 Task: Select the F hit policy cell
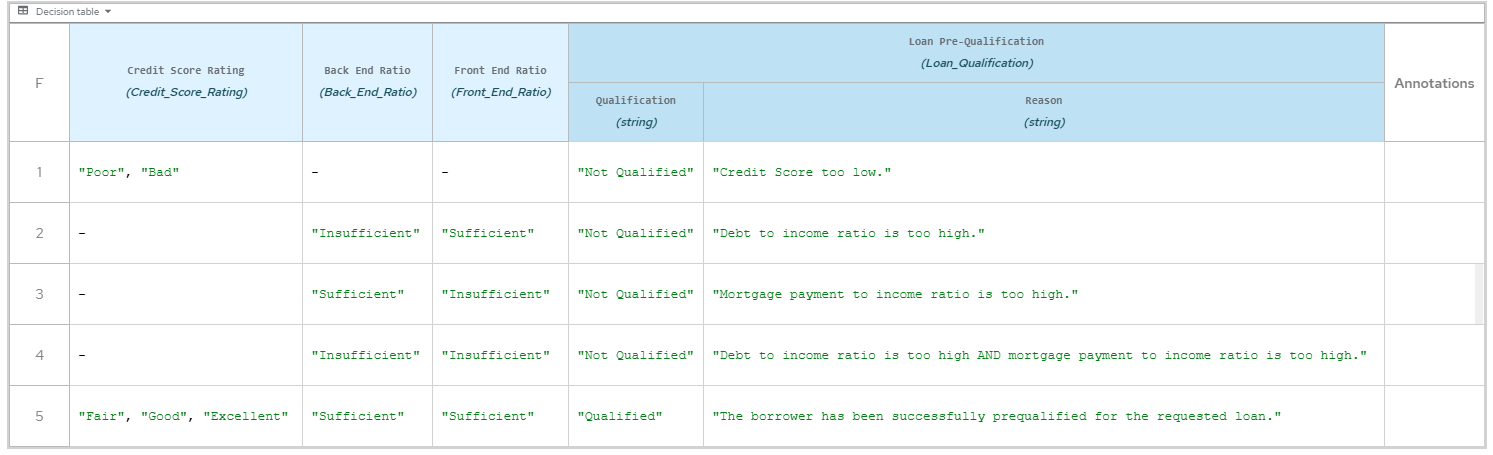[39, 83]
